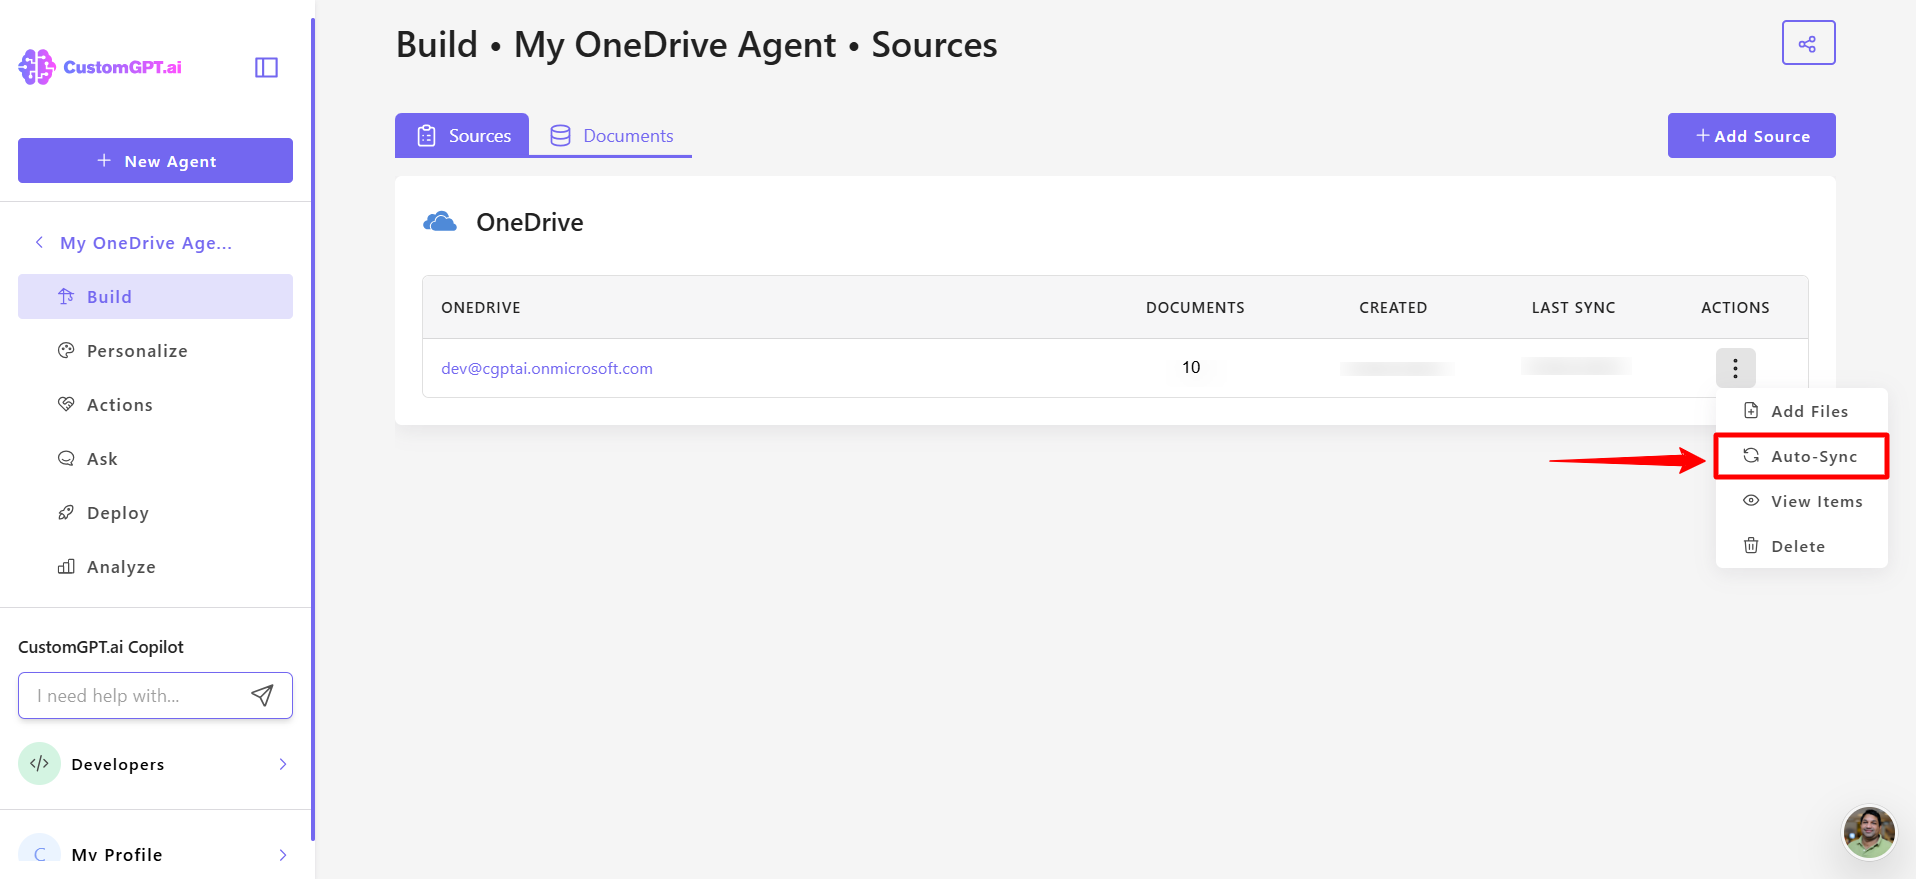Open the Personalize sidebar section
1920x879 pixels.
pos(155,350)
